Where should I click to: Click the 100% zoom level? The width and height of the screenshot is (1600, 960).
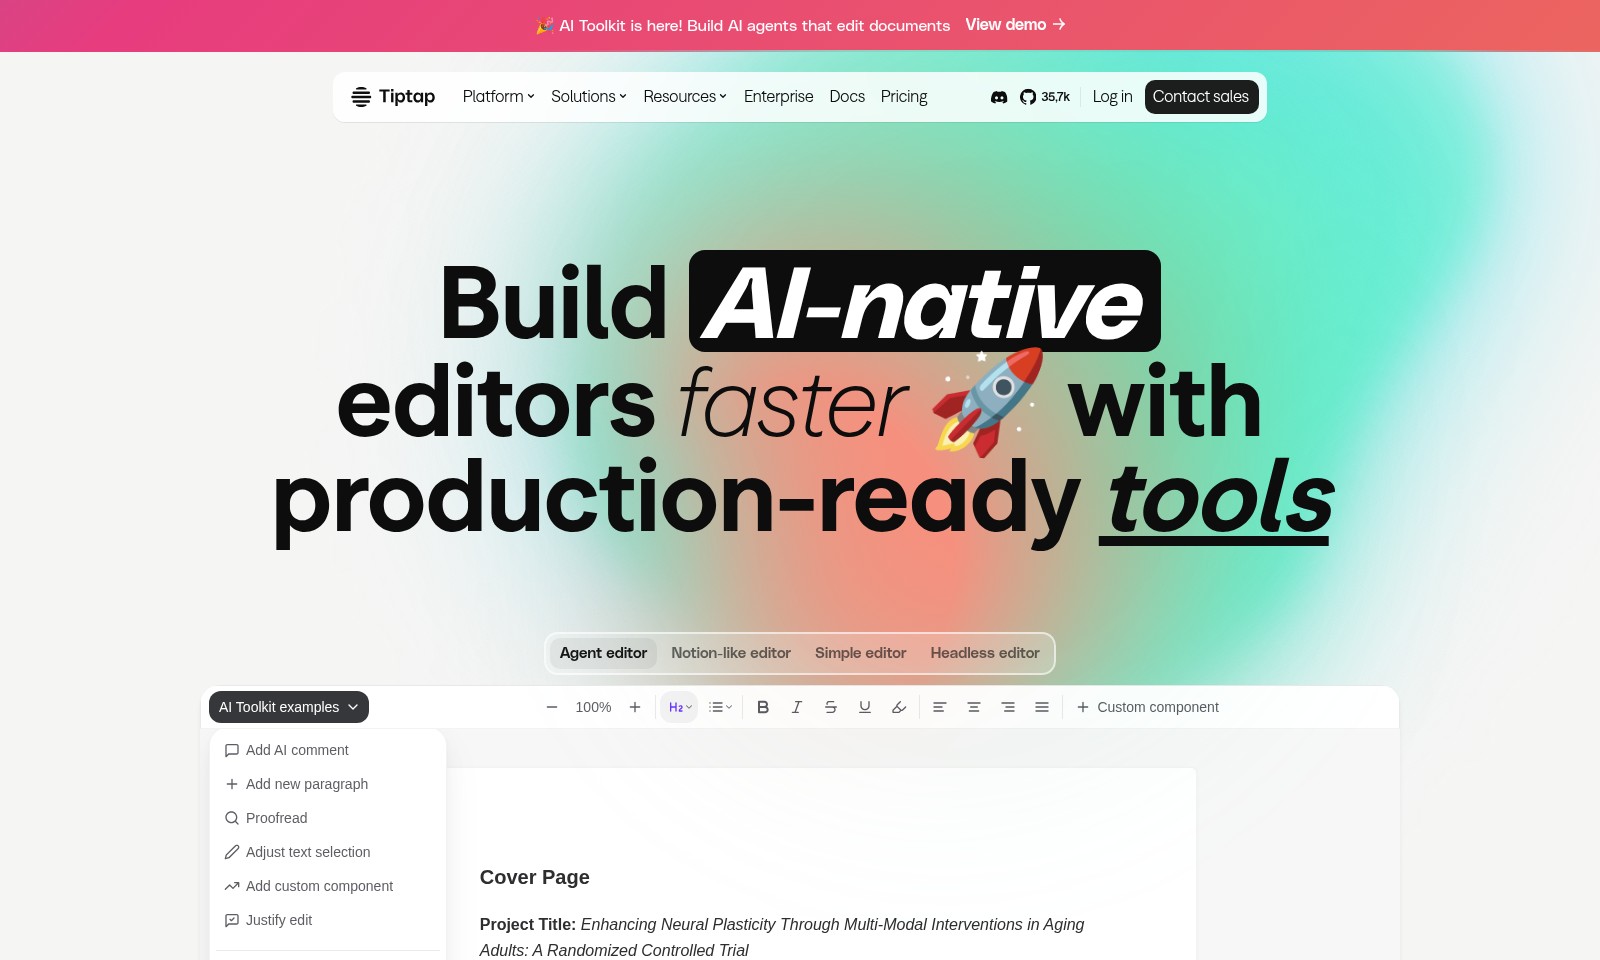tap(593, 707)
